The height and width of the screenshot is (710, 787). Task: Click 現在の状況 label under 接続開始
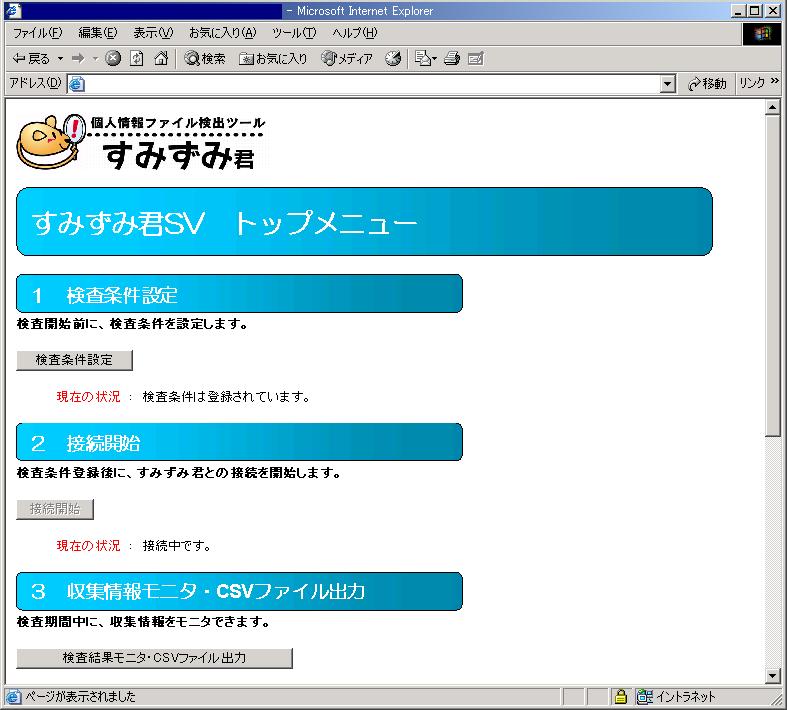[88, 545]
